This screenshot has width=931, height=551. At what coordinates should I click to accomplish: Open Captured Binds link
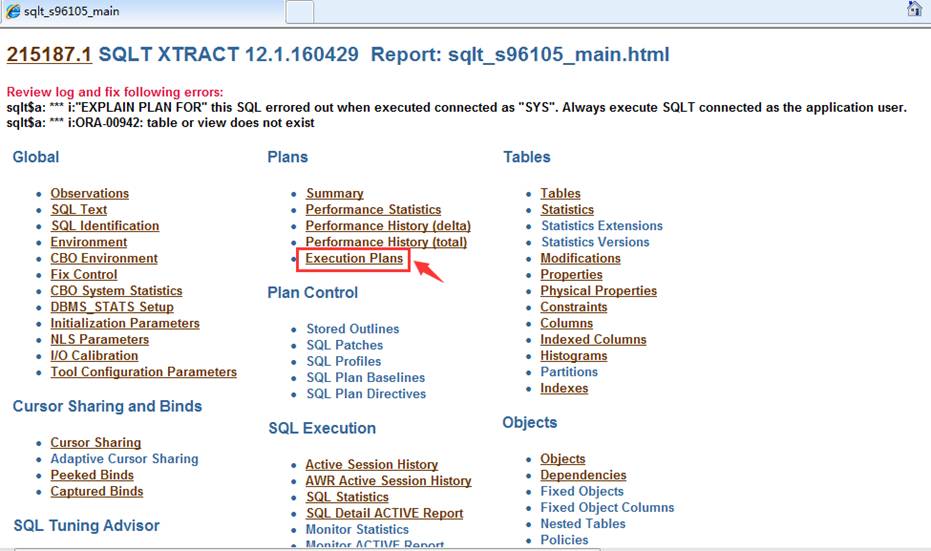(x=97, y=492)
